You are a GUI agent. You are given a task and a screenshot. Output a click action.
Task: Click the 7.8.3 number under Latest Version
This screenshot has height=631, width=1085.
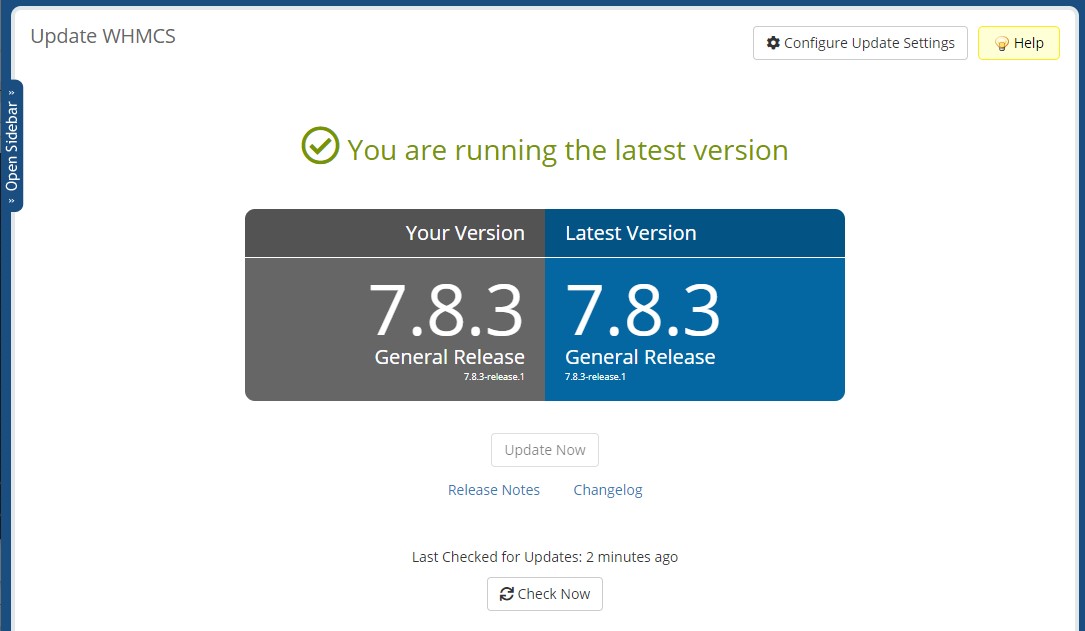tap(643, 311)
